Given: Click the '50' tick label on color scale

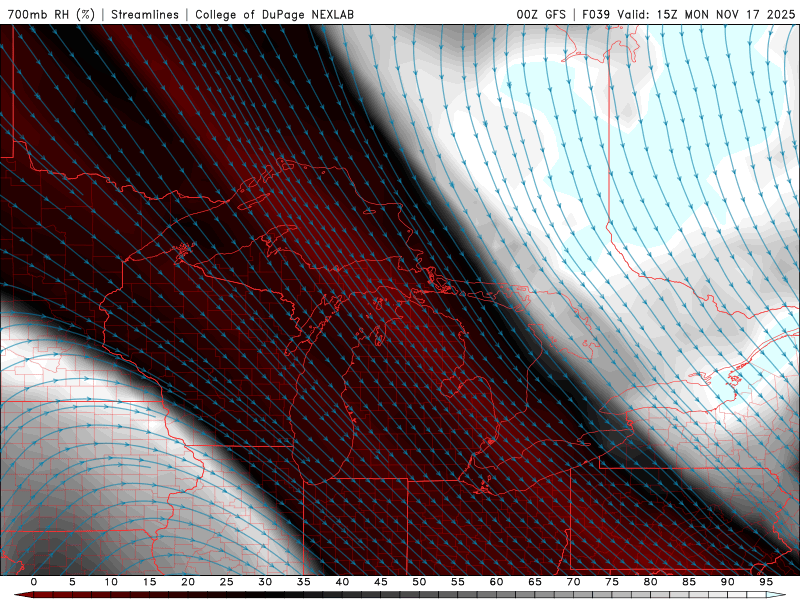Looking at the screenshot, I should (x=419, y=582).
